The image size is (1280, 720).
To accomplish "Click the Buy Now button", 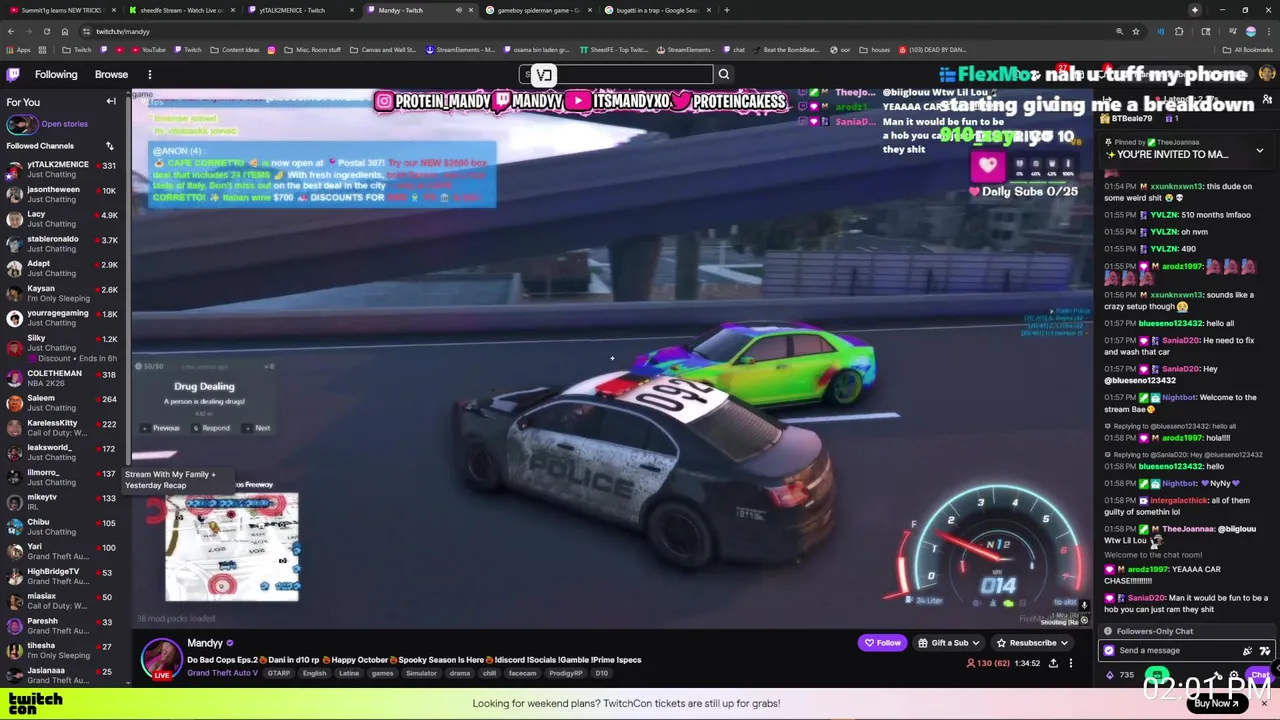I will pos(1216,703).
